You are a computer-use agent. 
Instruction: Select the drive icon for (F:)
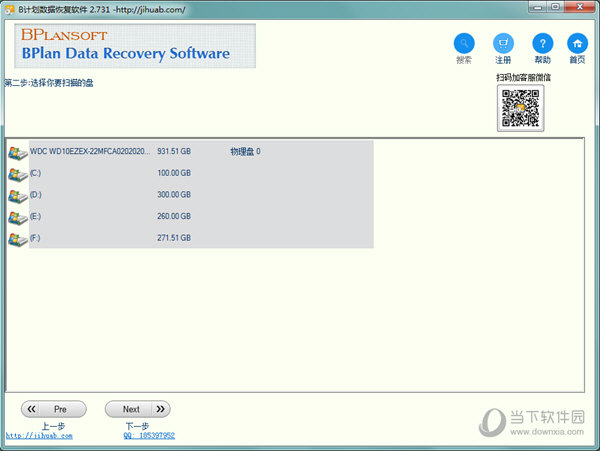pyautogui.click(x=17, y=240)
